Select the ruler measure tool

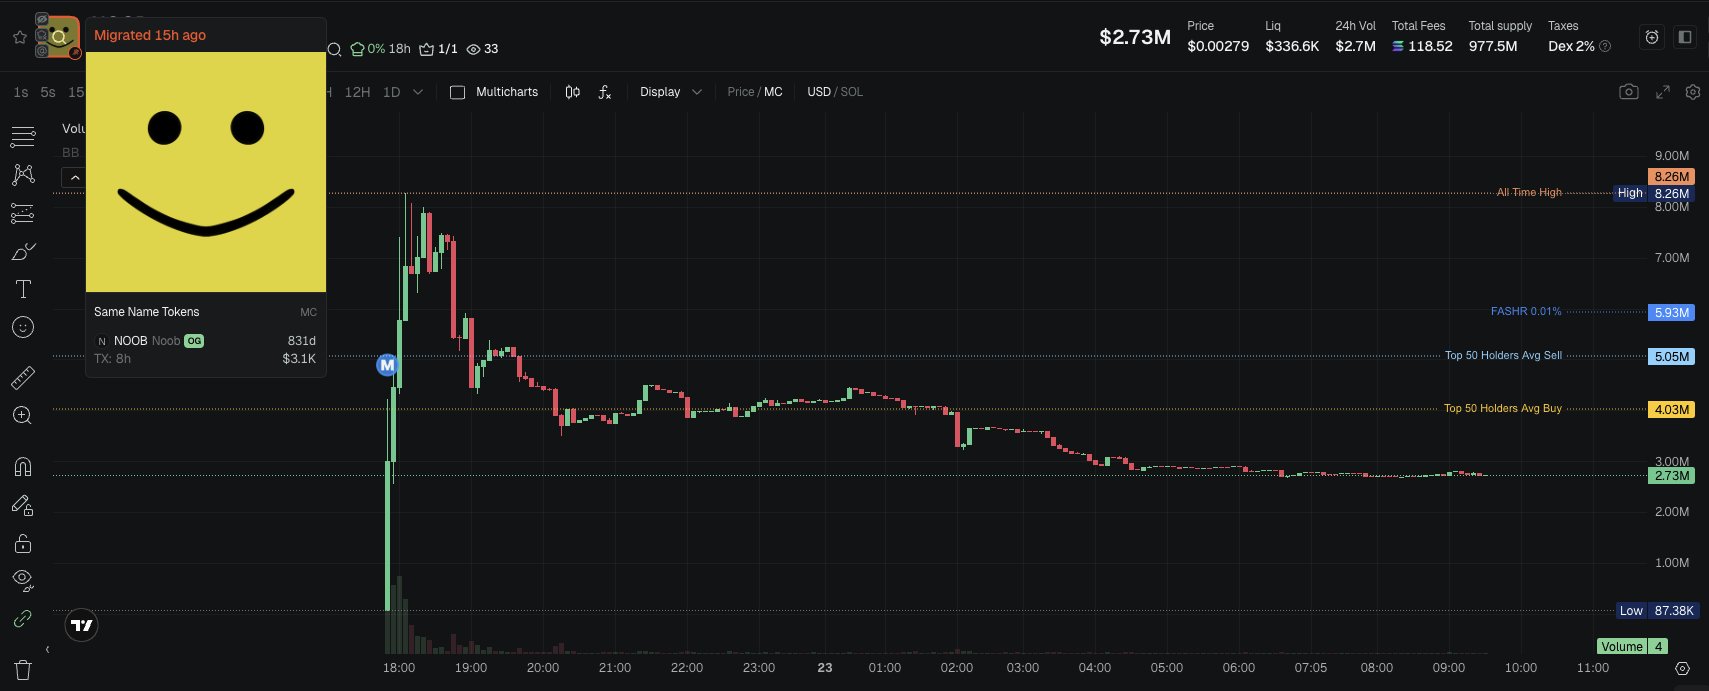[x=23, y=378]
